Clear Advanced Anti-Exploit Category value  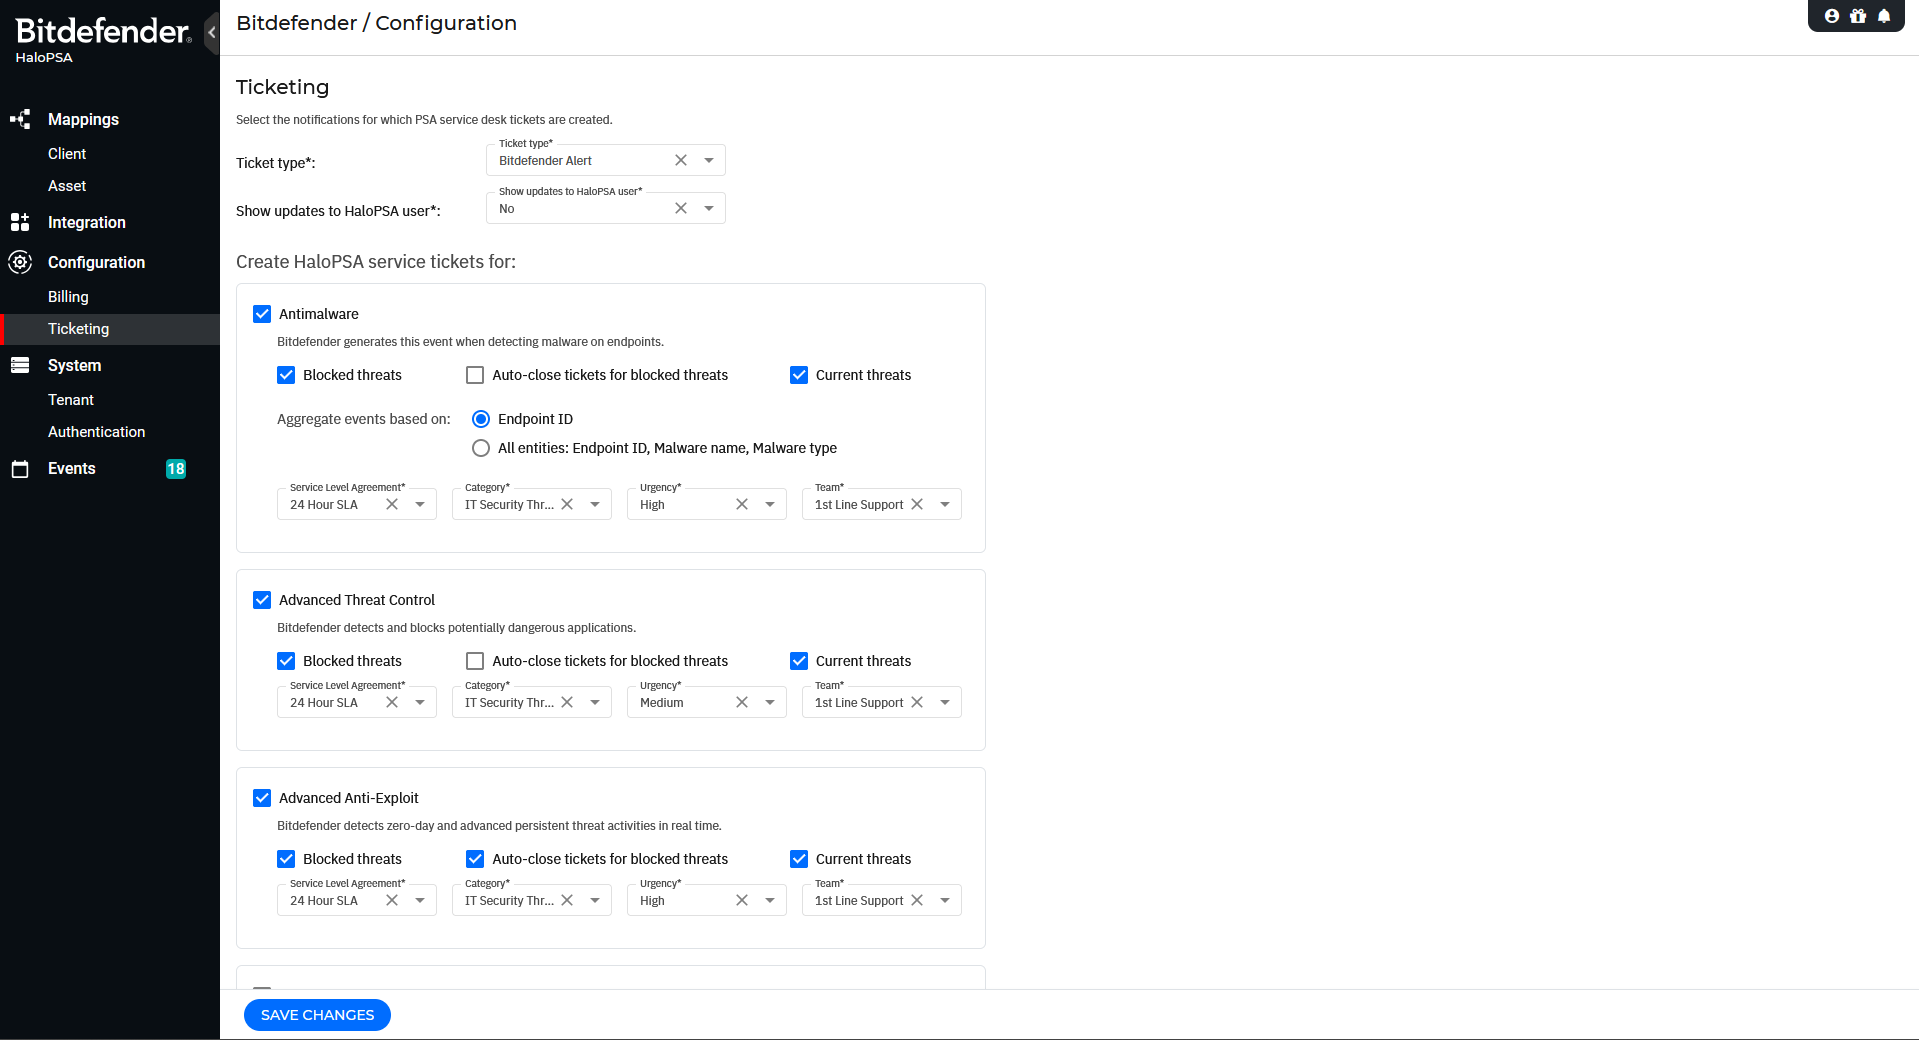point(567,900)
